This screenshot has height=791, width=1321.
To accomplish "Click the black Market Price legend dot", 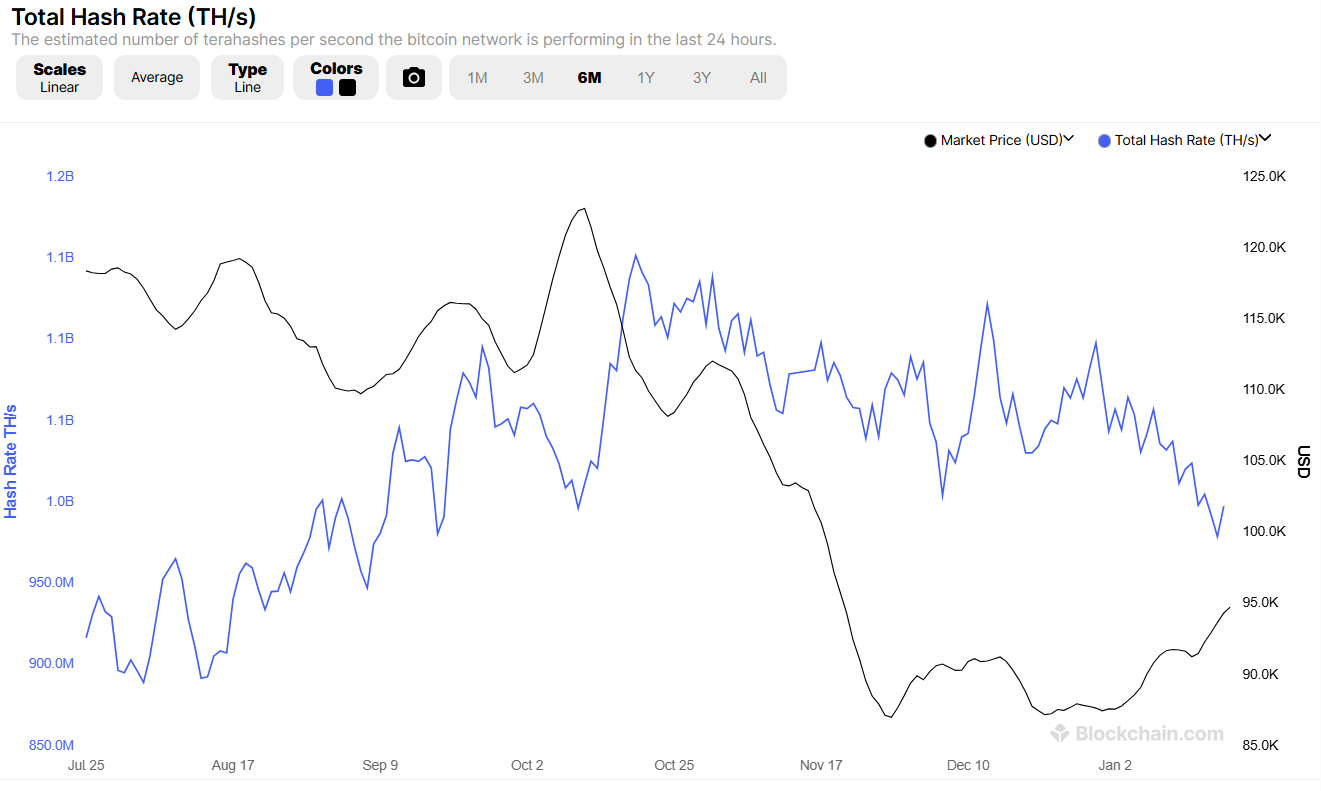I will (931, 141).
